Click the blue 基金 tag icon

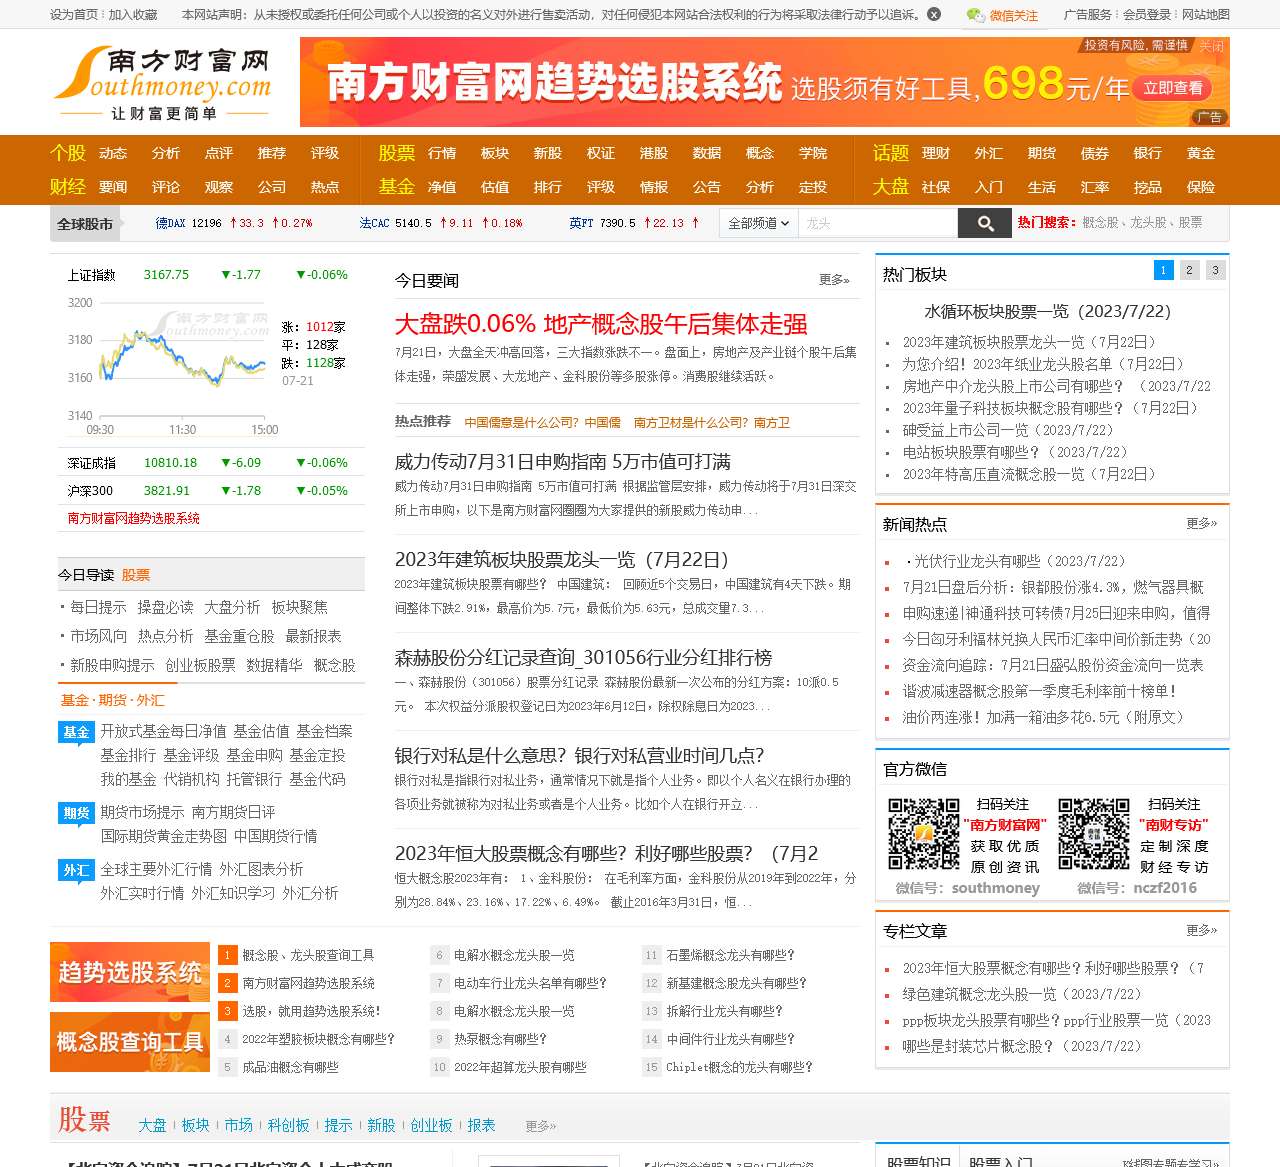[x=76, y=732]
